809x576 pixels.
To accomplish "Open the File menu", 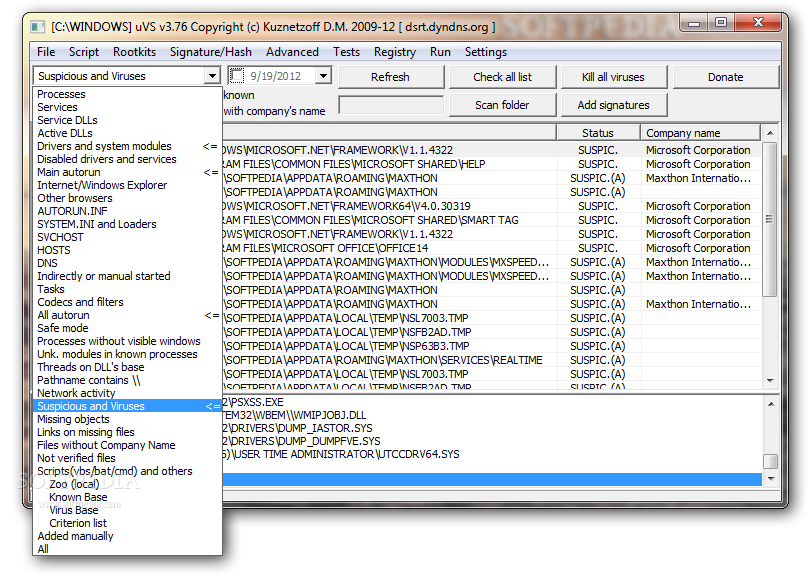I will [x=46, y=52].
